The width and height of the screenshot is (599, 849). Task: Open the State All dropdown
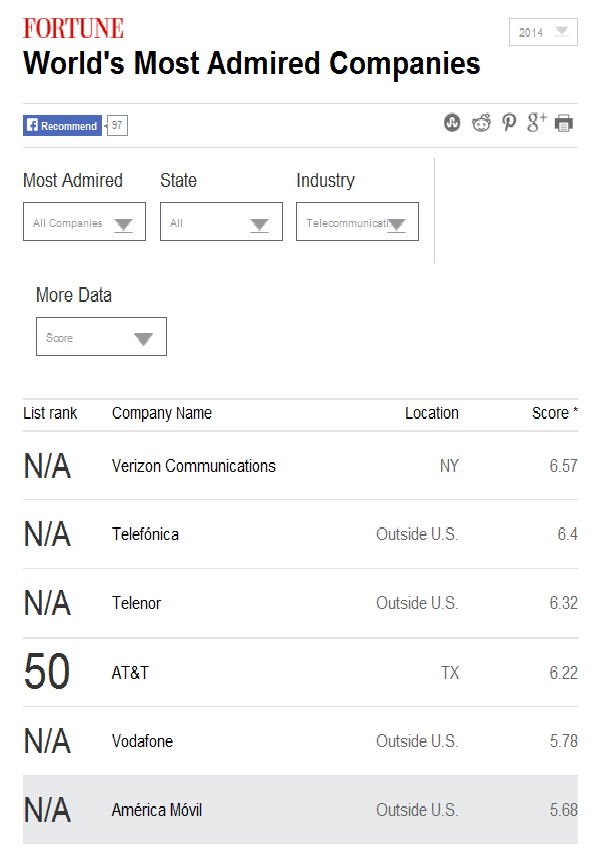(222, 221)
